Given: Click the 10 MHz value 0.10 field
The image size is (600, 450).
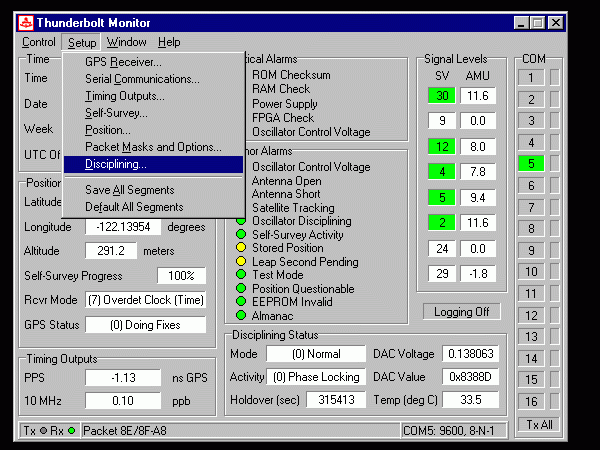Looking at the screenshot, I should coord(123,401).
